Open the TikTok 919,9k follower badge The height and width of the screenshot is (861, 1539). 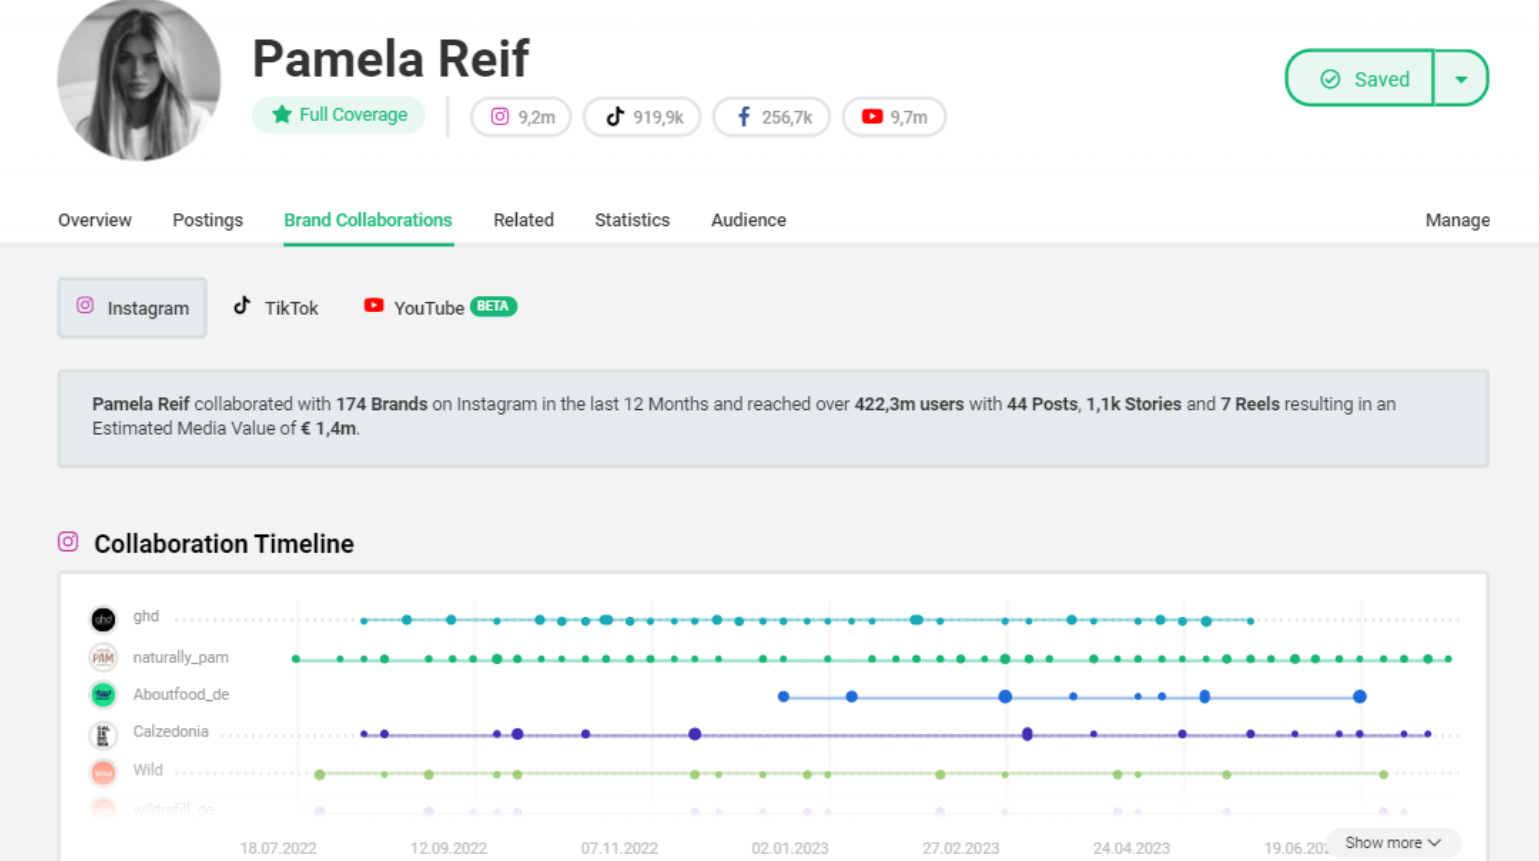tap(642, 117)
